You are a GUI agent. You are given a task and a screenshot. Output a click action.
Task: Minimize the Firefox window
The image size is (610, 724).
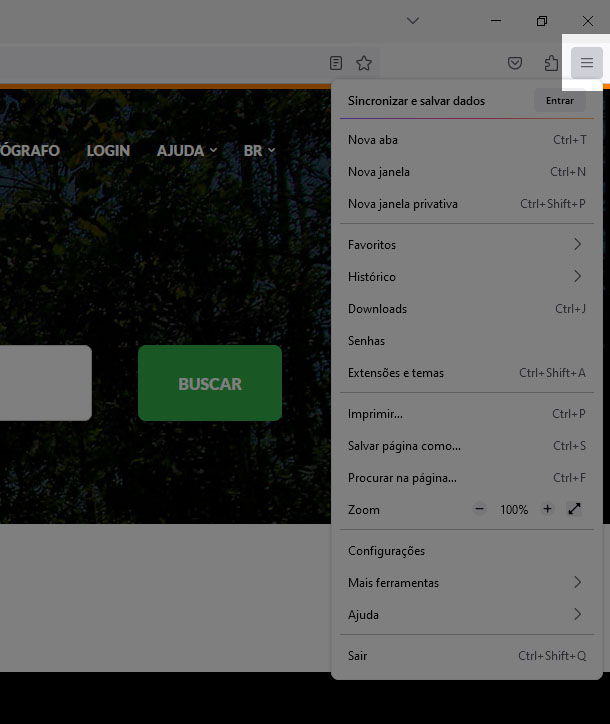[495, 21]
